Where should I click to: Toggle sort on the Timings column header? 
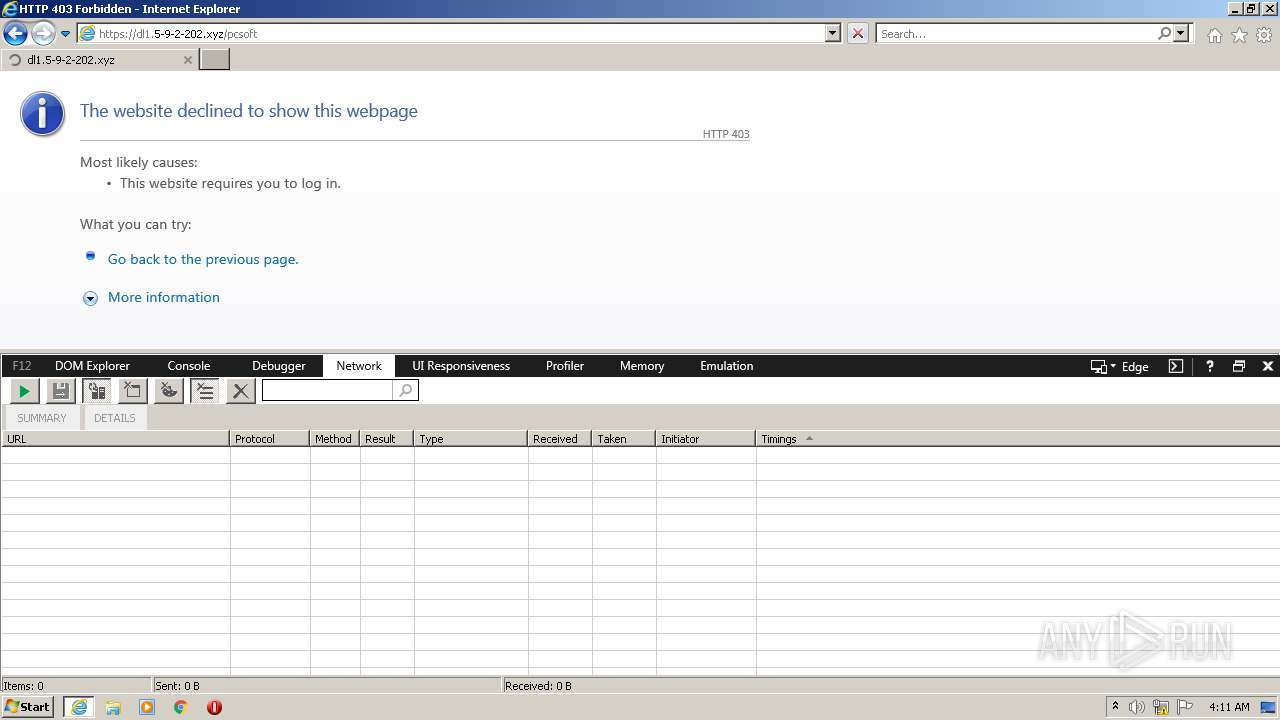[1018, 439]
